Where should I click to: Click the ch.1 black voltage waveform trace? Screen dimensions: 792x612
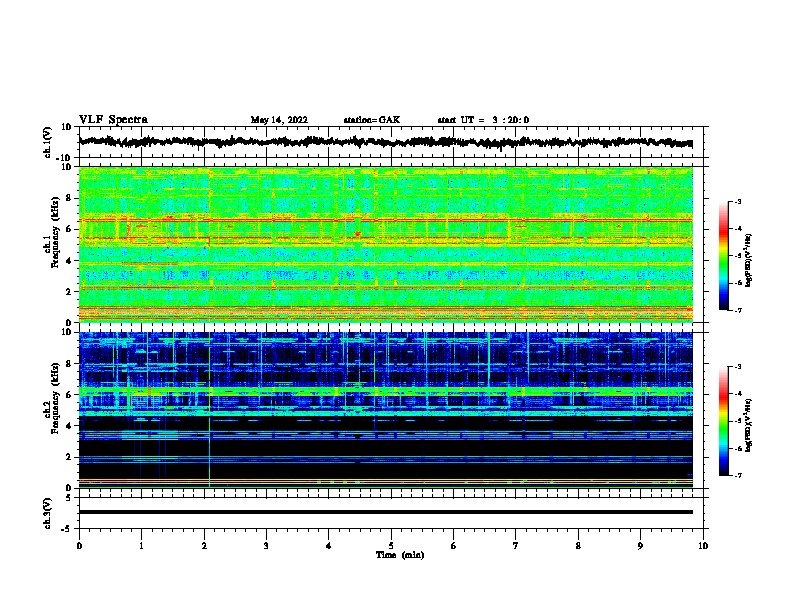(x=385, y=142)
